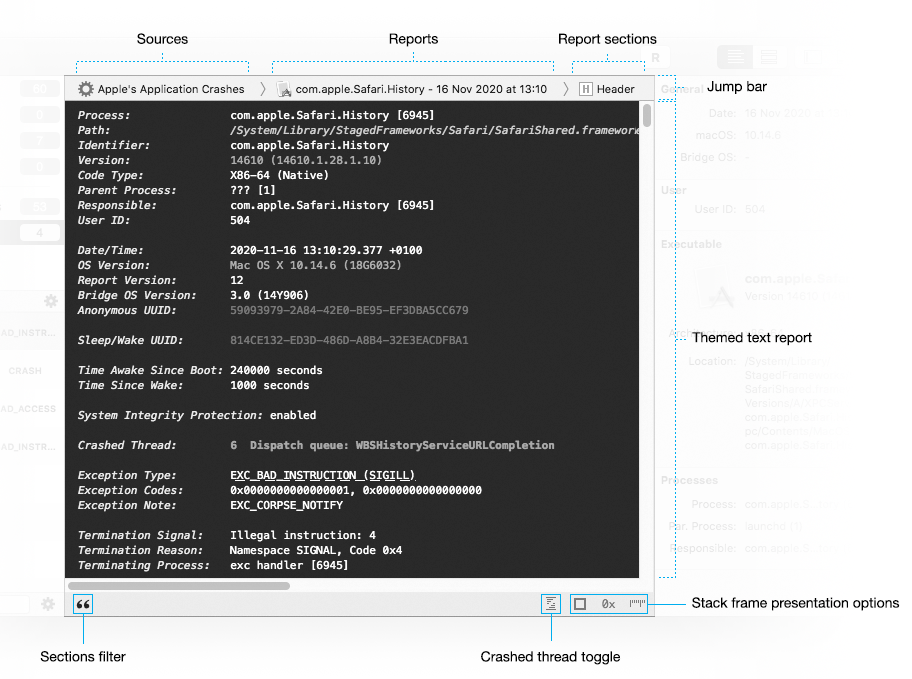Click the Illegal instruction: 4 termination signal
Screen dimensions: 912x679
tap(302, 535)
